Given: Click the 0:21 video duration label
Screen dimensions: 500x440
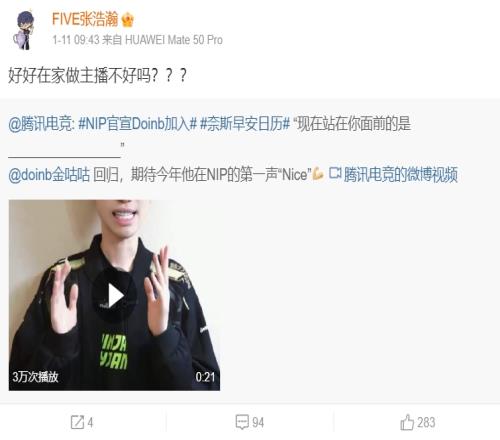Looking at the screenshot, I should [205, 377].
